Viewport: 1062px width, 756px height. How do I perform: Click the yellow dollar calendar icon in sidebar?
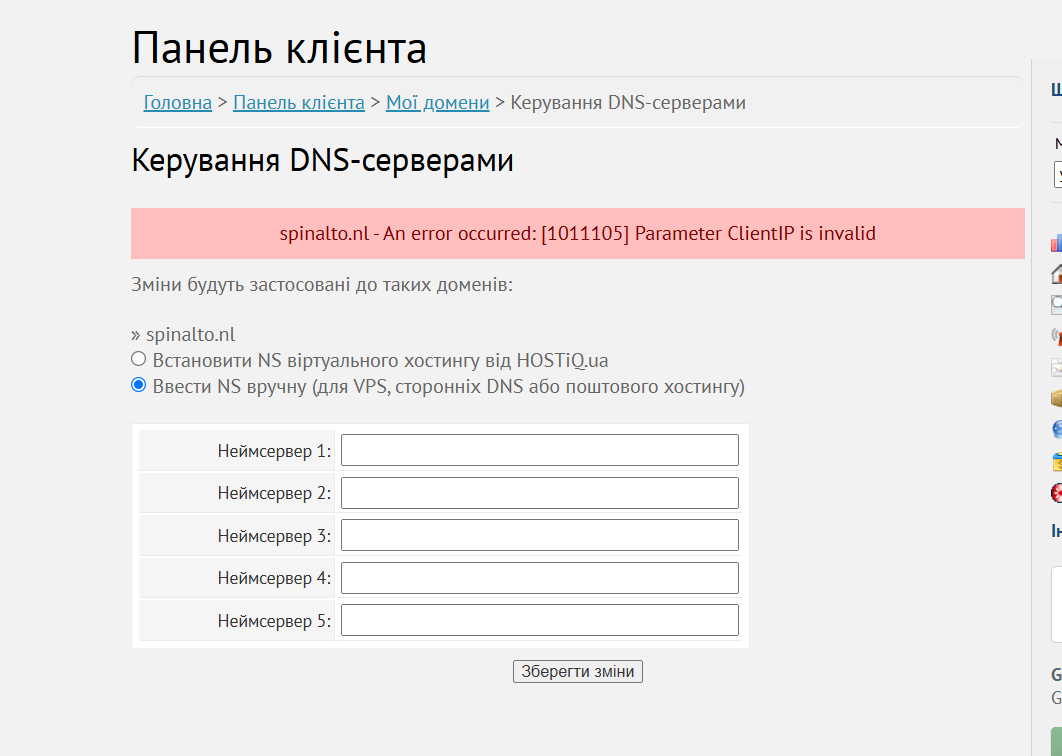point(1057,461)
